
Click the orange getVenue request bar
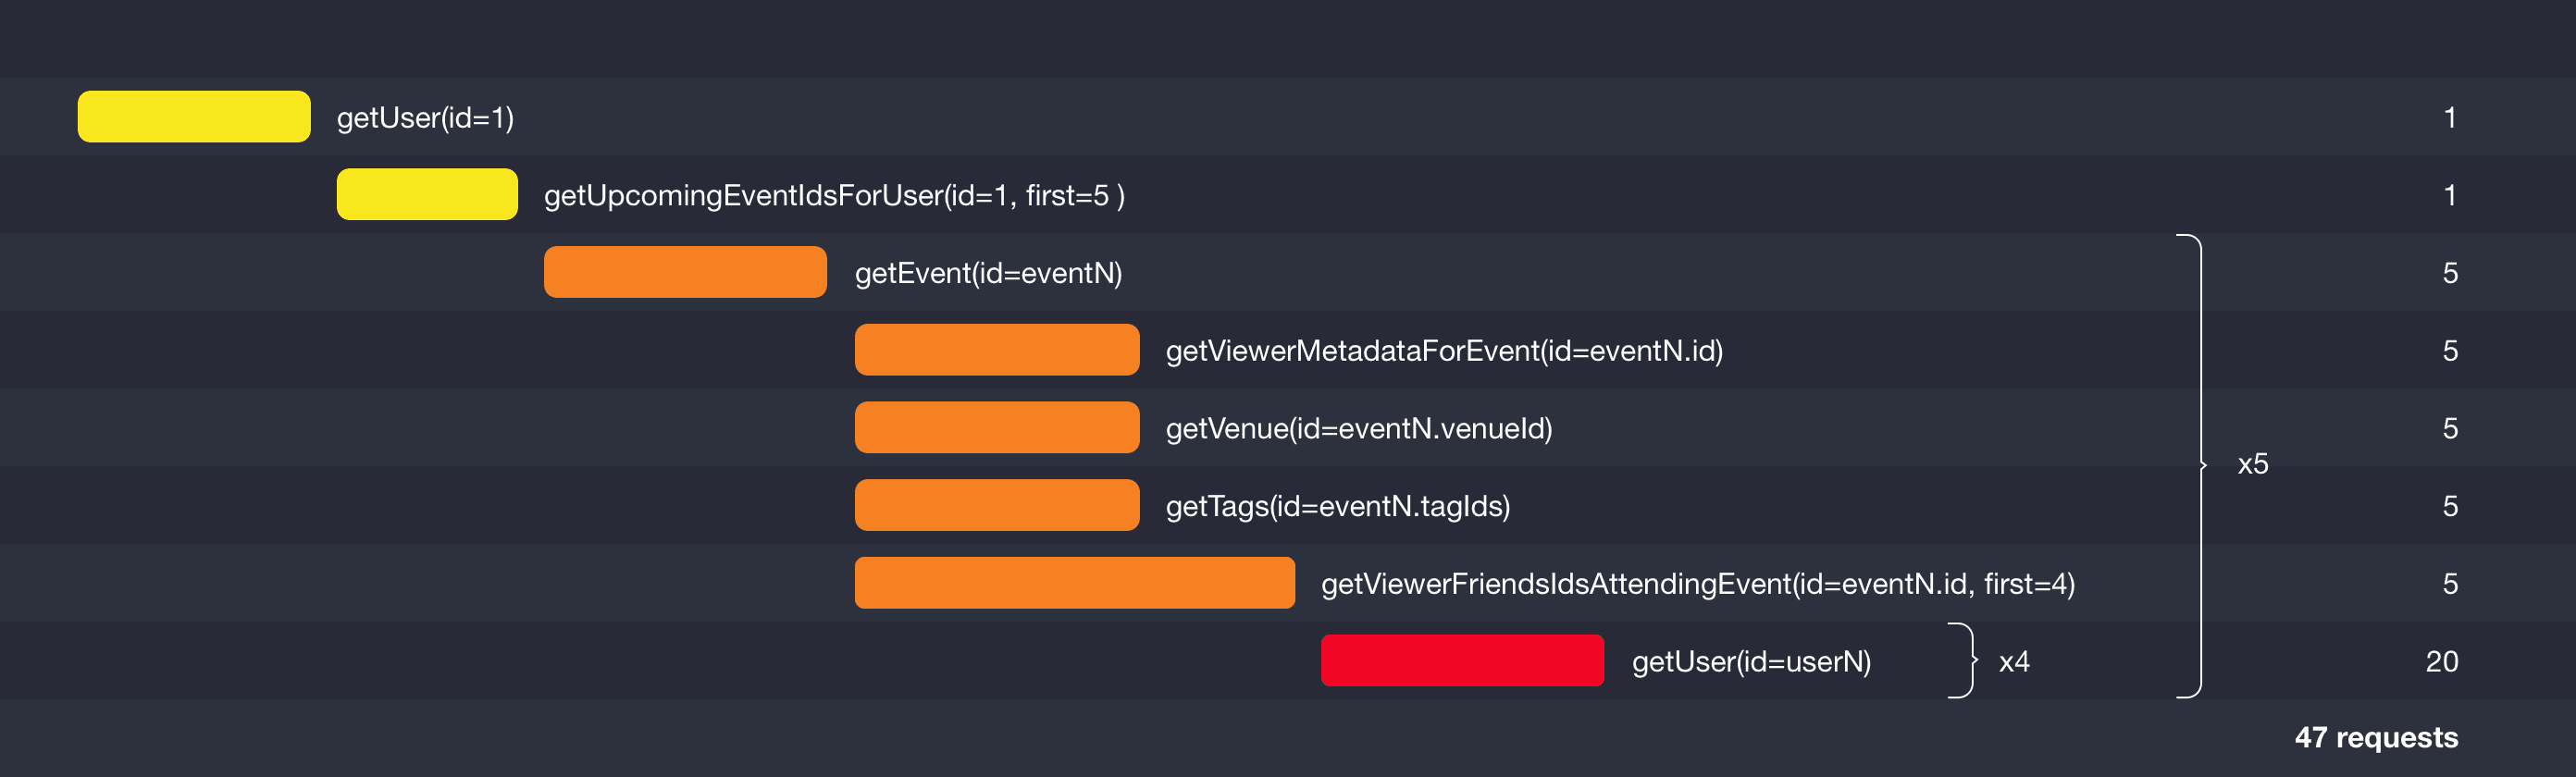[x=996, y=428]
